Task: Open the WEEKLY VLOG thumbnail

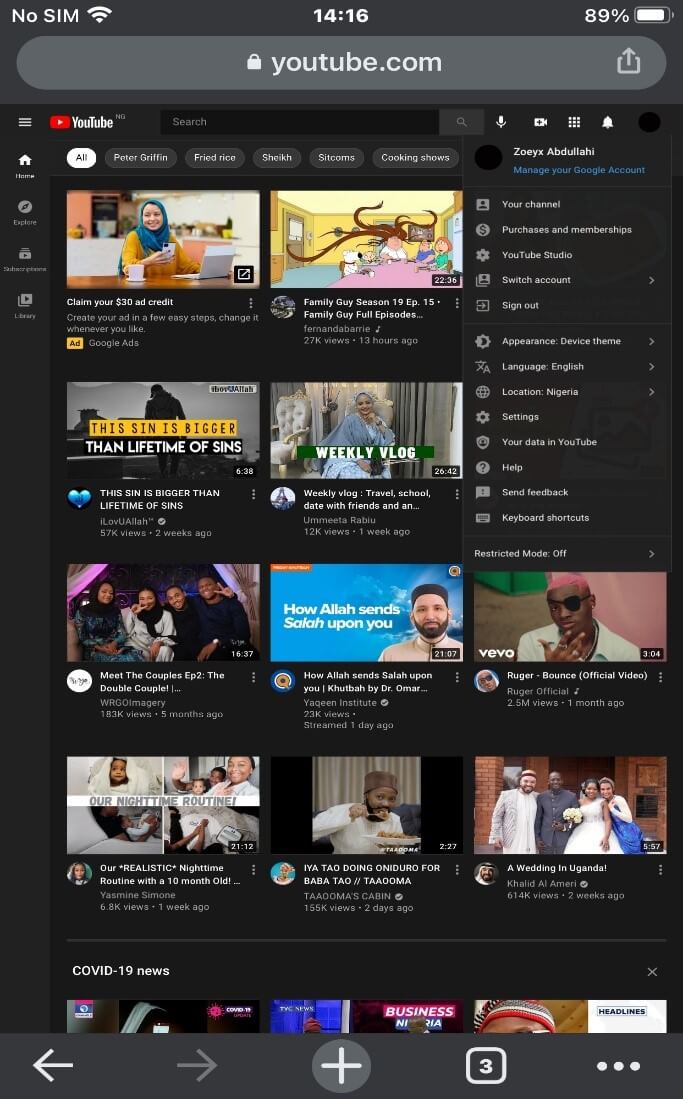Action: (366, 430)
